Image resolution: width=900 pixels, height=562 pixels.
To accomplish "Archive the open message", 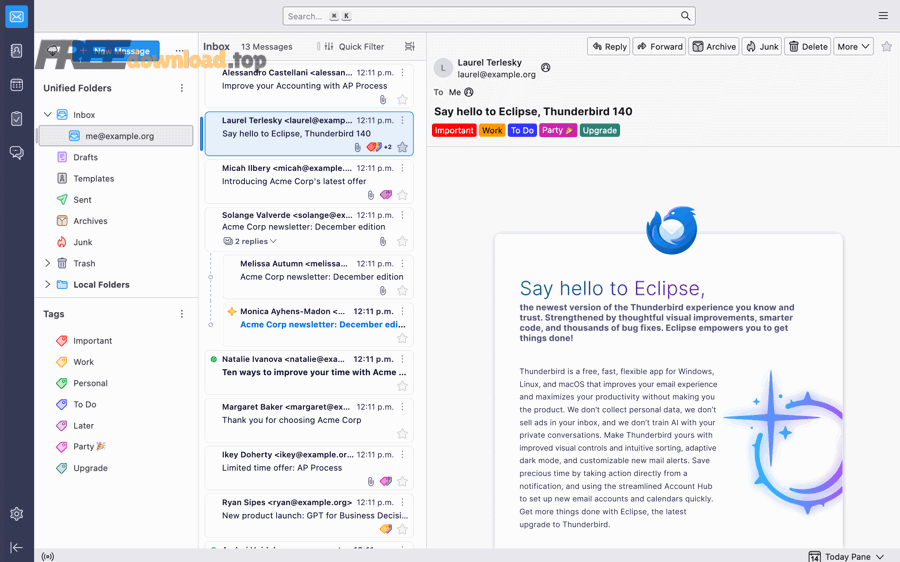I will point(713,46).
